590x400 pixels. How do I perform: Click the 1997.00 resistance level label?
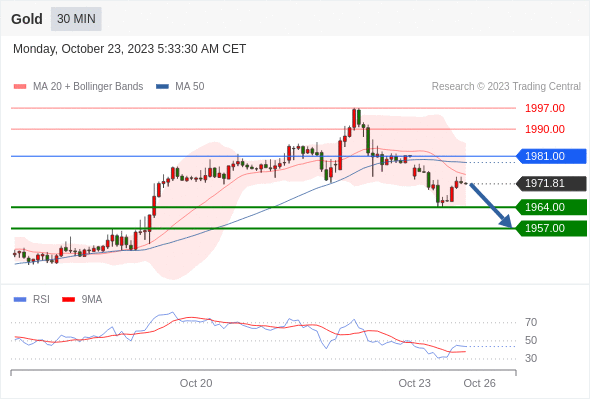(545, 108)
